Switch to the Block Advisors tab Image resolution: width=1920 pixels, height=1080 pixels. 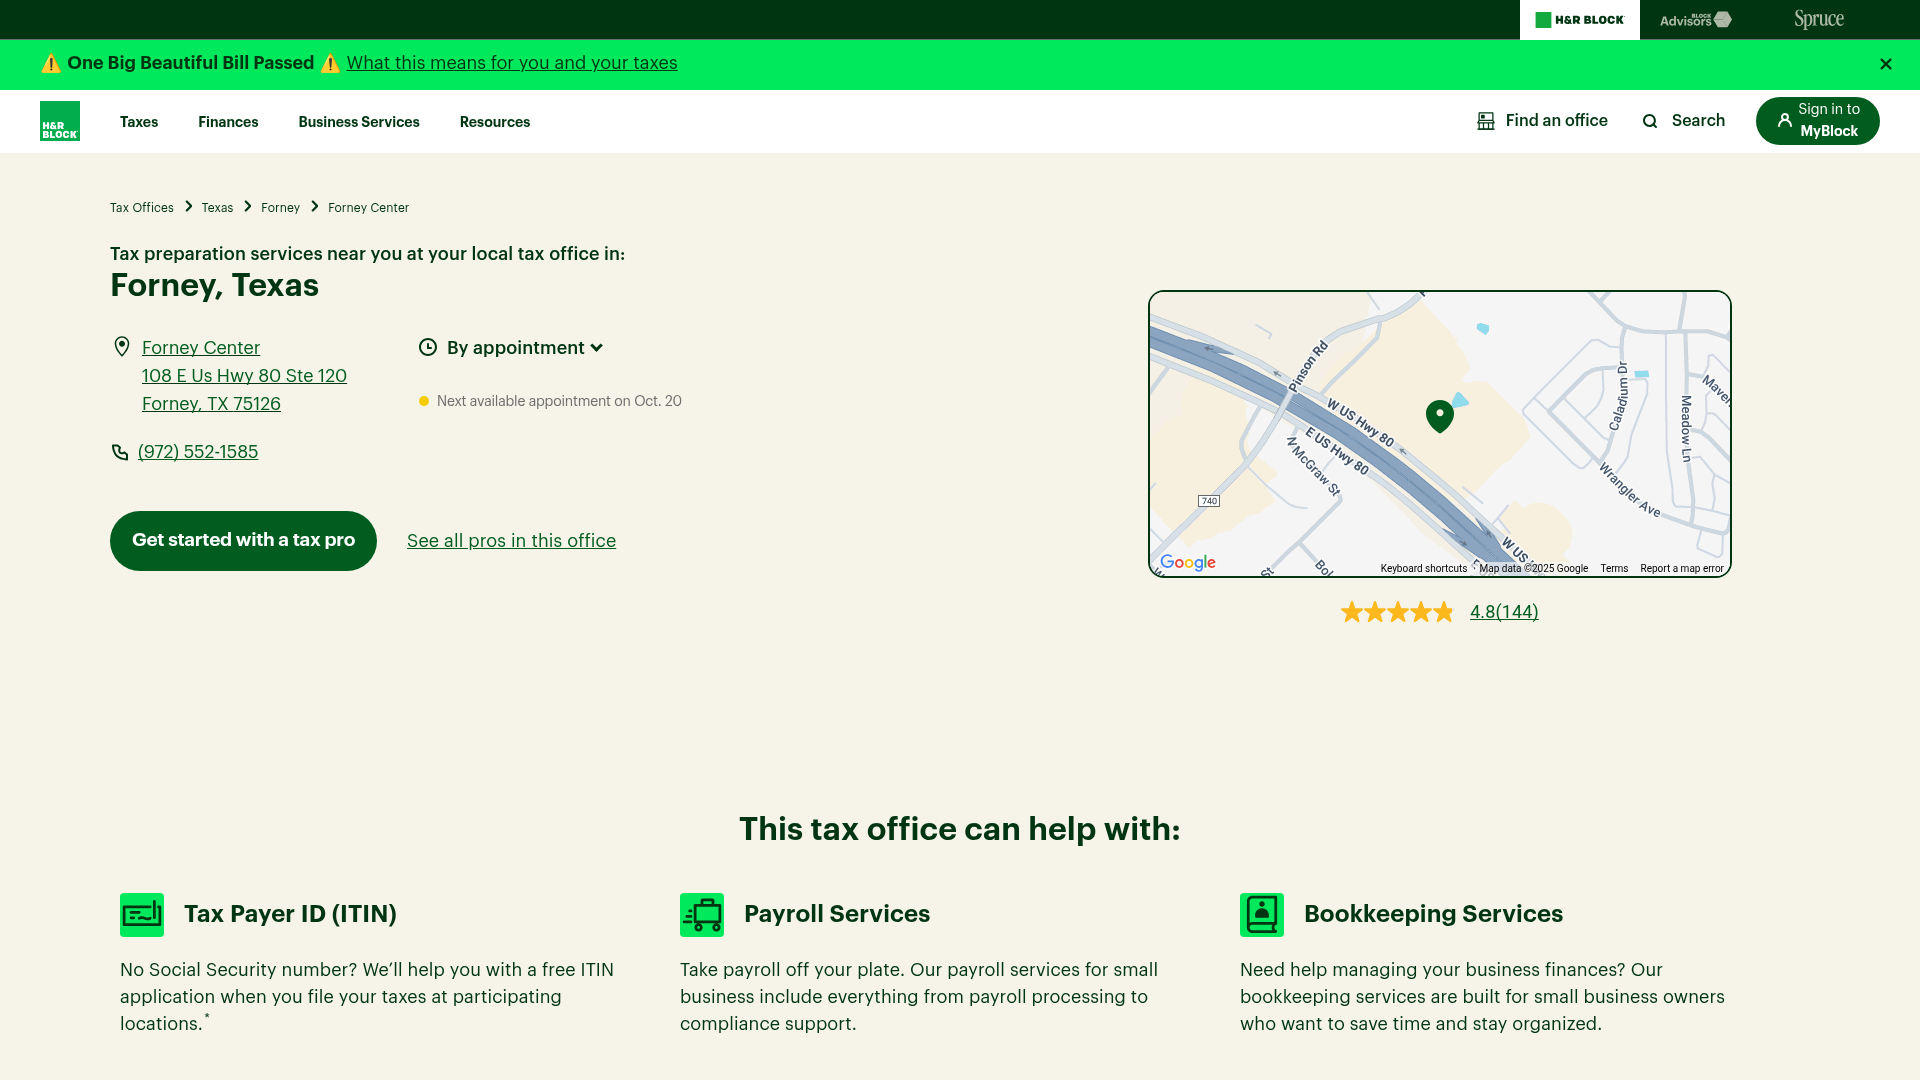[x=1695, y=19]
